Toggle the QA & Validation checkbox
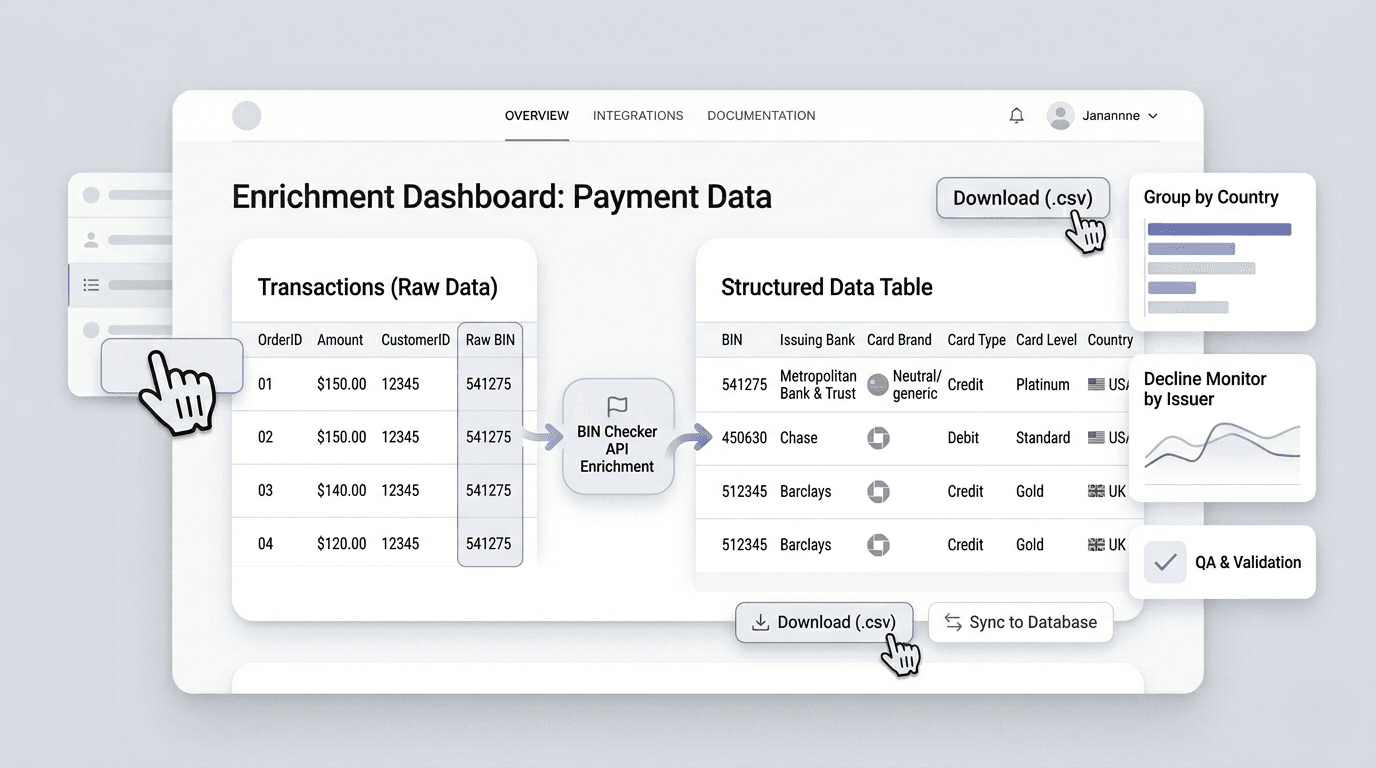 [x=1164, y=562]
